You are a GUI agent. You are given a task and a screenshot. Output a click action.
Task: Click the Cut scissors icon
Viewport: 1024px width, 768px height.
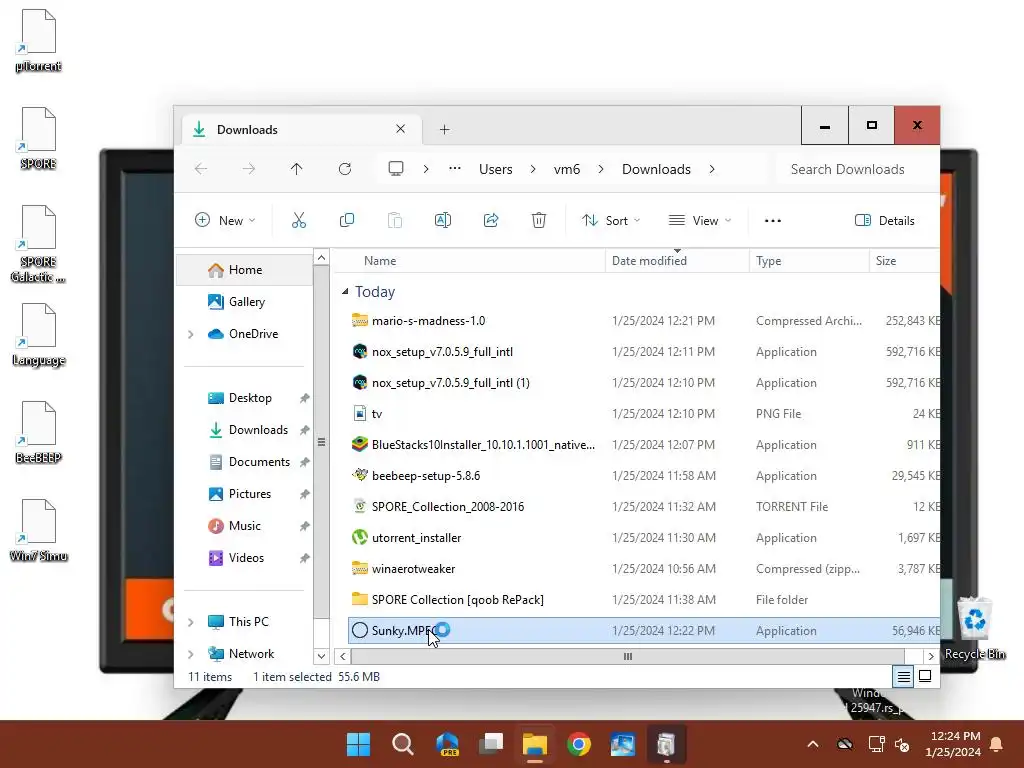298,221
